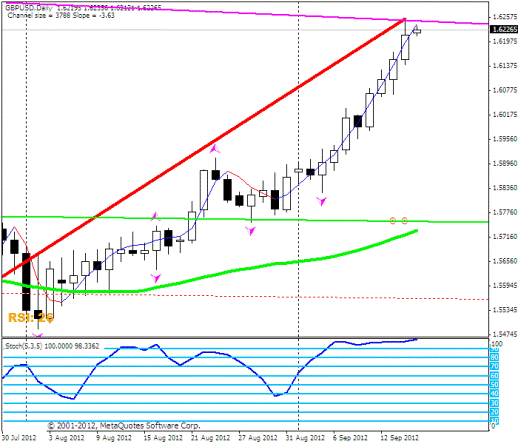The width and height of the screenshot is (518, 444).
Task: Click the stochastic 20 level label
Action: pos(495,412)
